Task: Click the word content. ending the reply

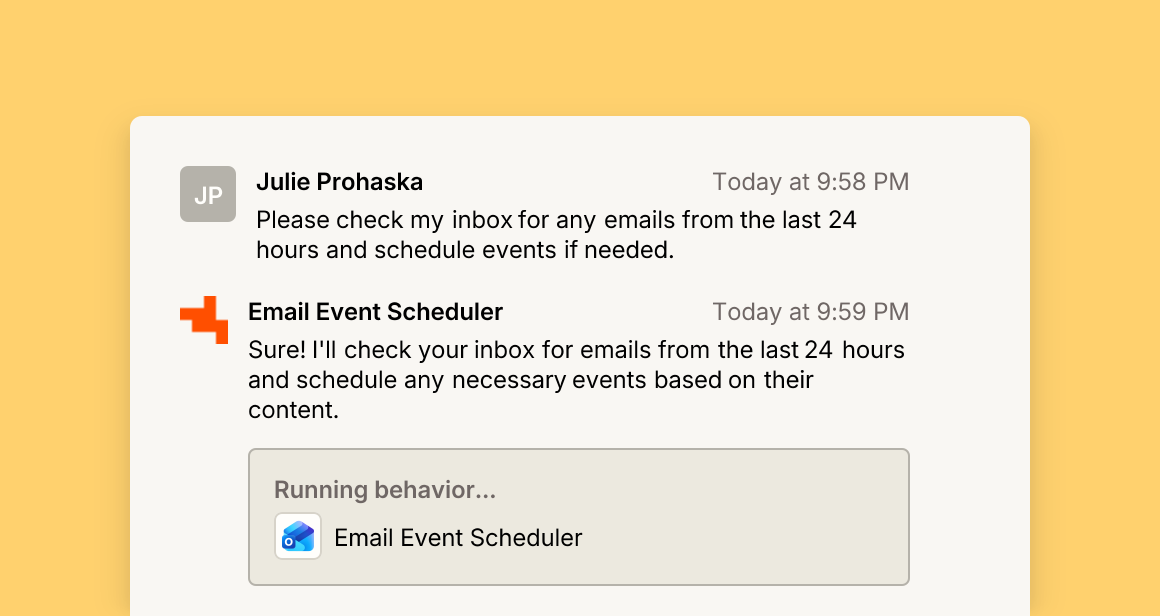Action: pos(293,410)
